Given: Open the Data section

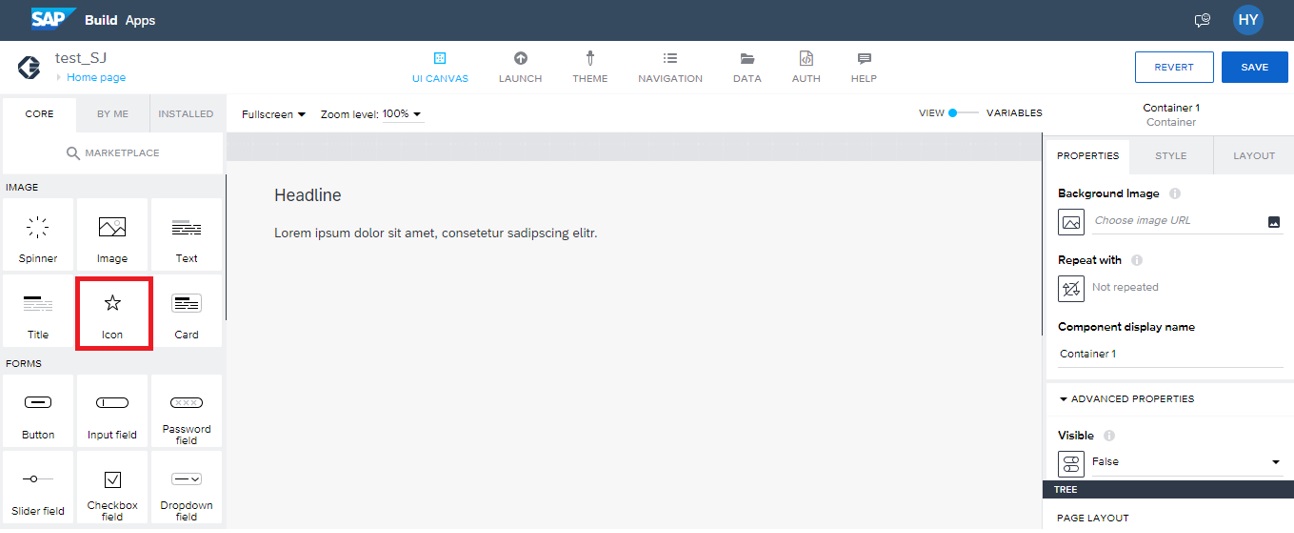Looking at the screenshot, I should click(747, 59).
